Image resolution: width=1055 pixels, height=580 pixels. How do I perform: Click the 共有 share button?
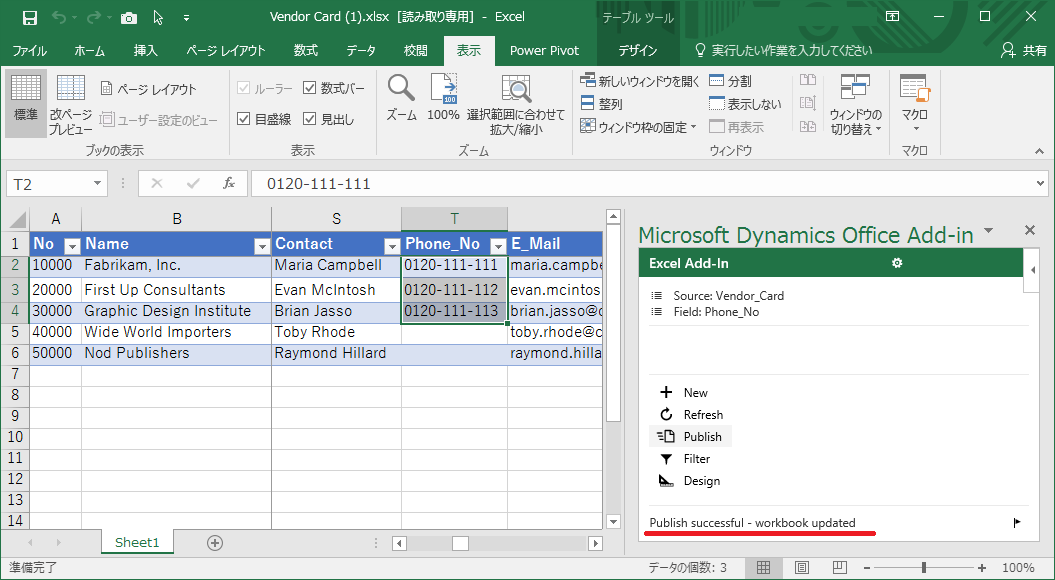click(1025, 50)
